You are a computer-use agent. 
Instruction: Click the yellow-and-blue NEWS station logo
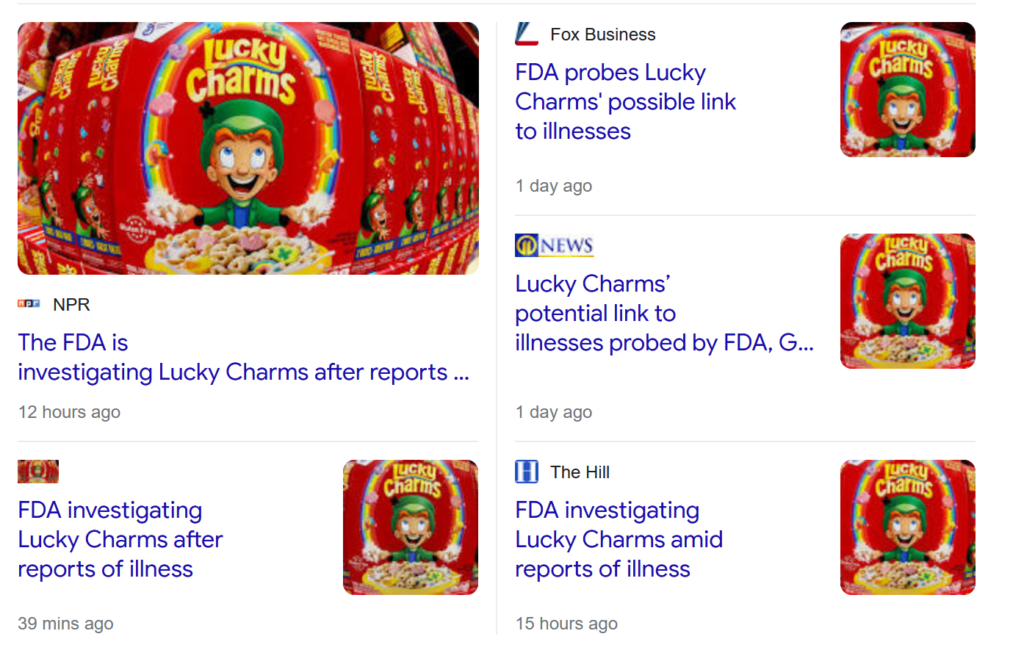click(x=554, y=245)
